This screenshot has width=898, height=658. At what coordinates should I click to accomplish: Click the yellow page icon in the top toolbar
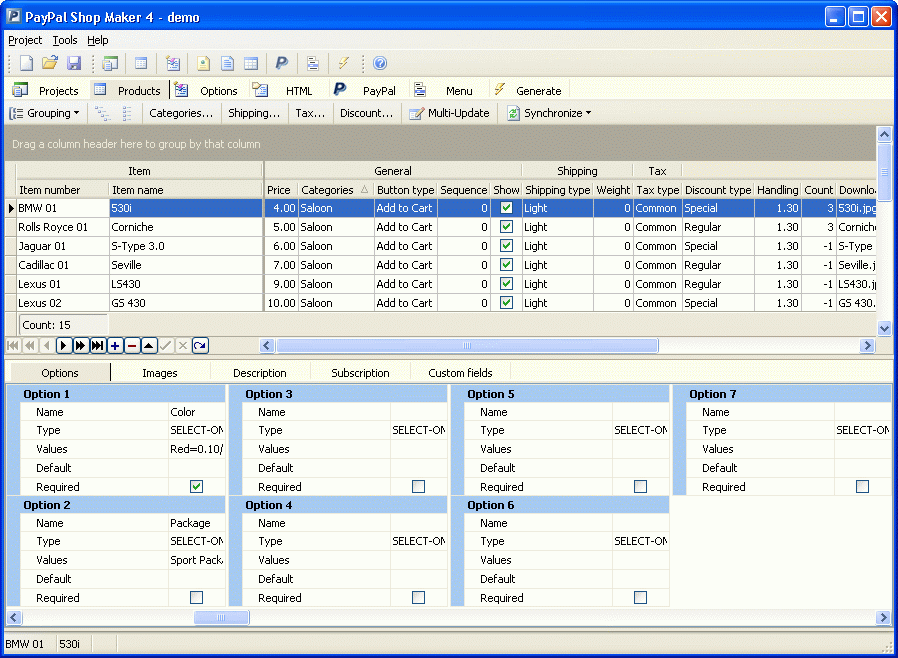point(203,63)
